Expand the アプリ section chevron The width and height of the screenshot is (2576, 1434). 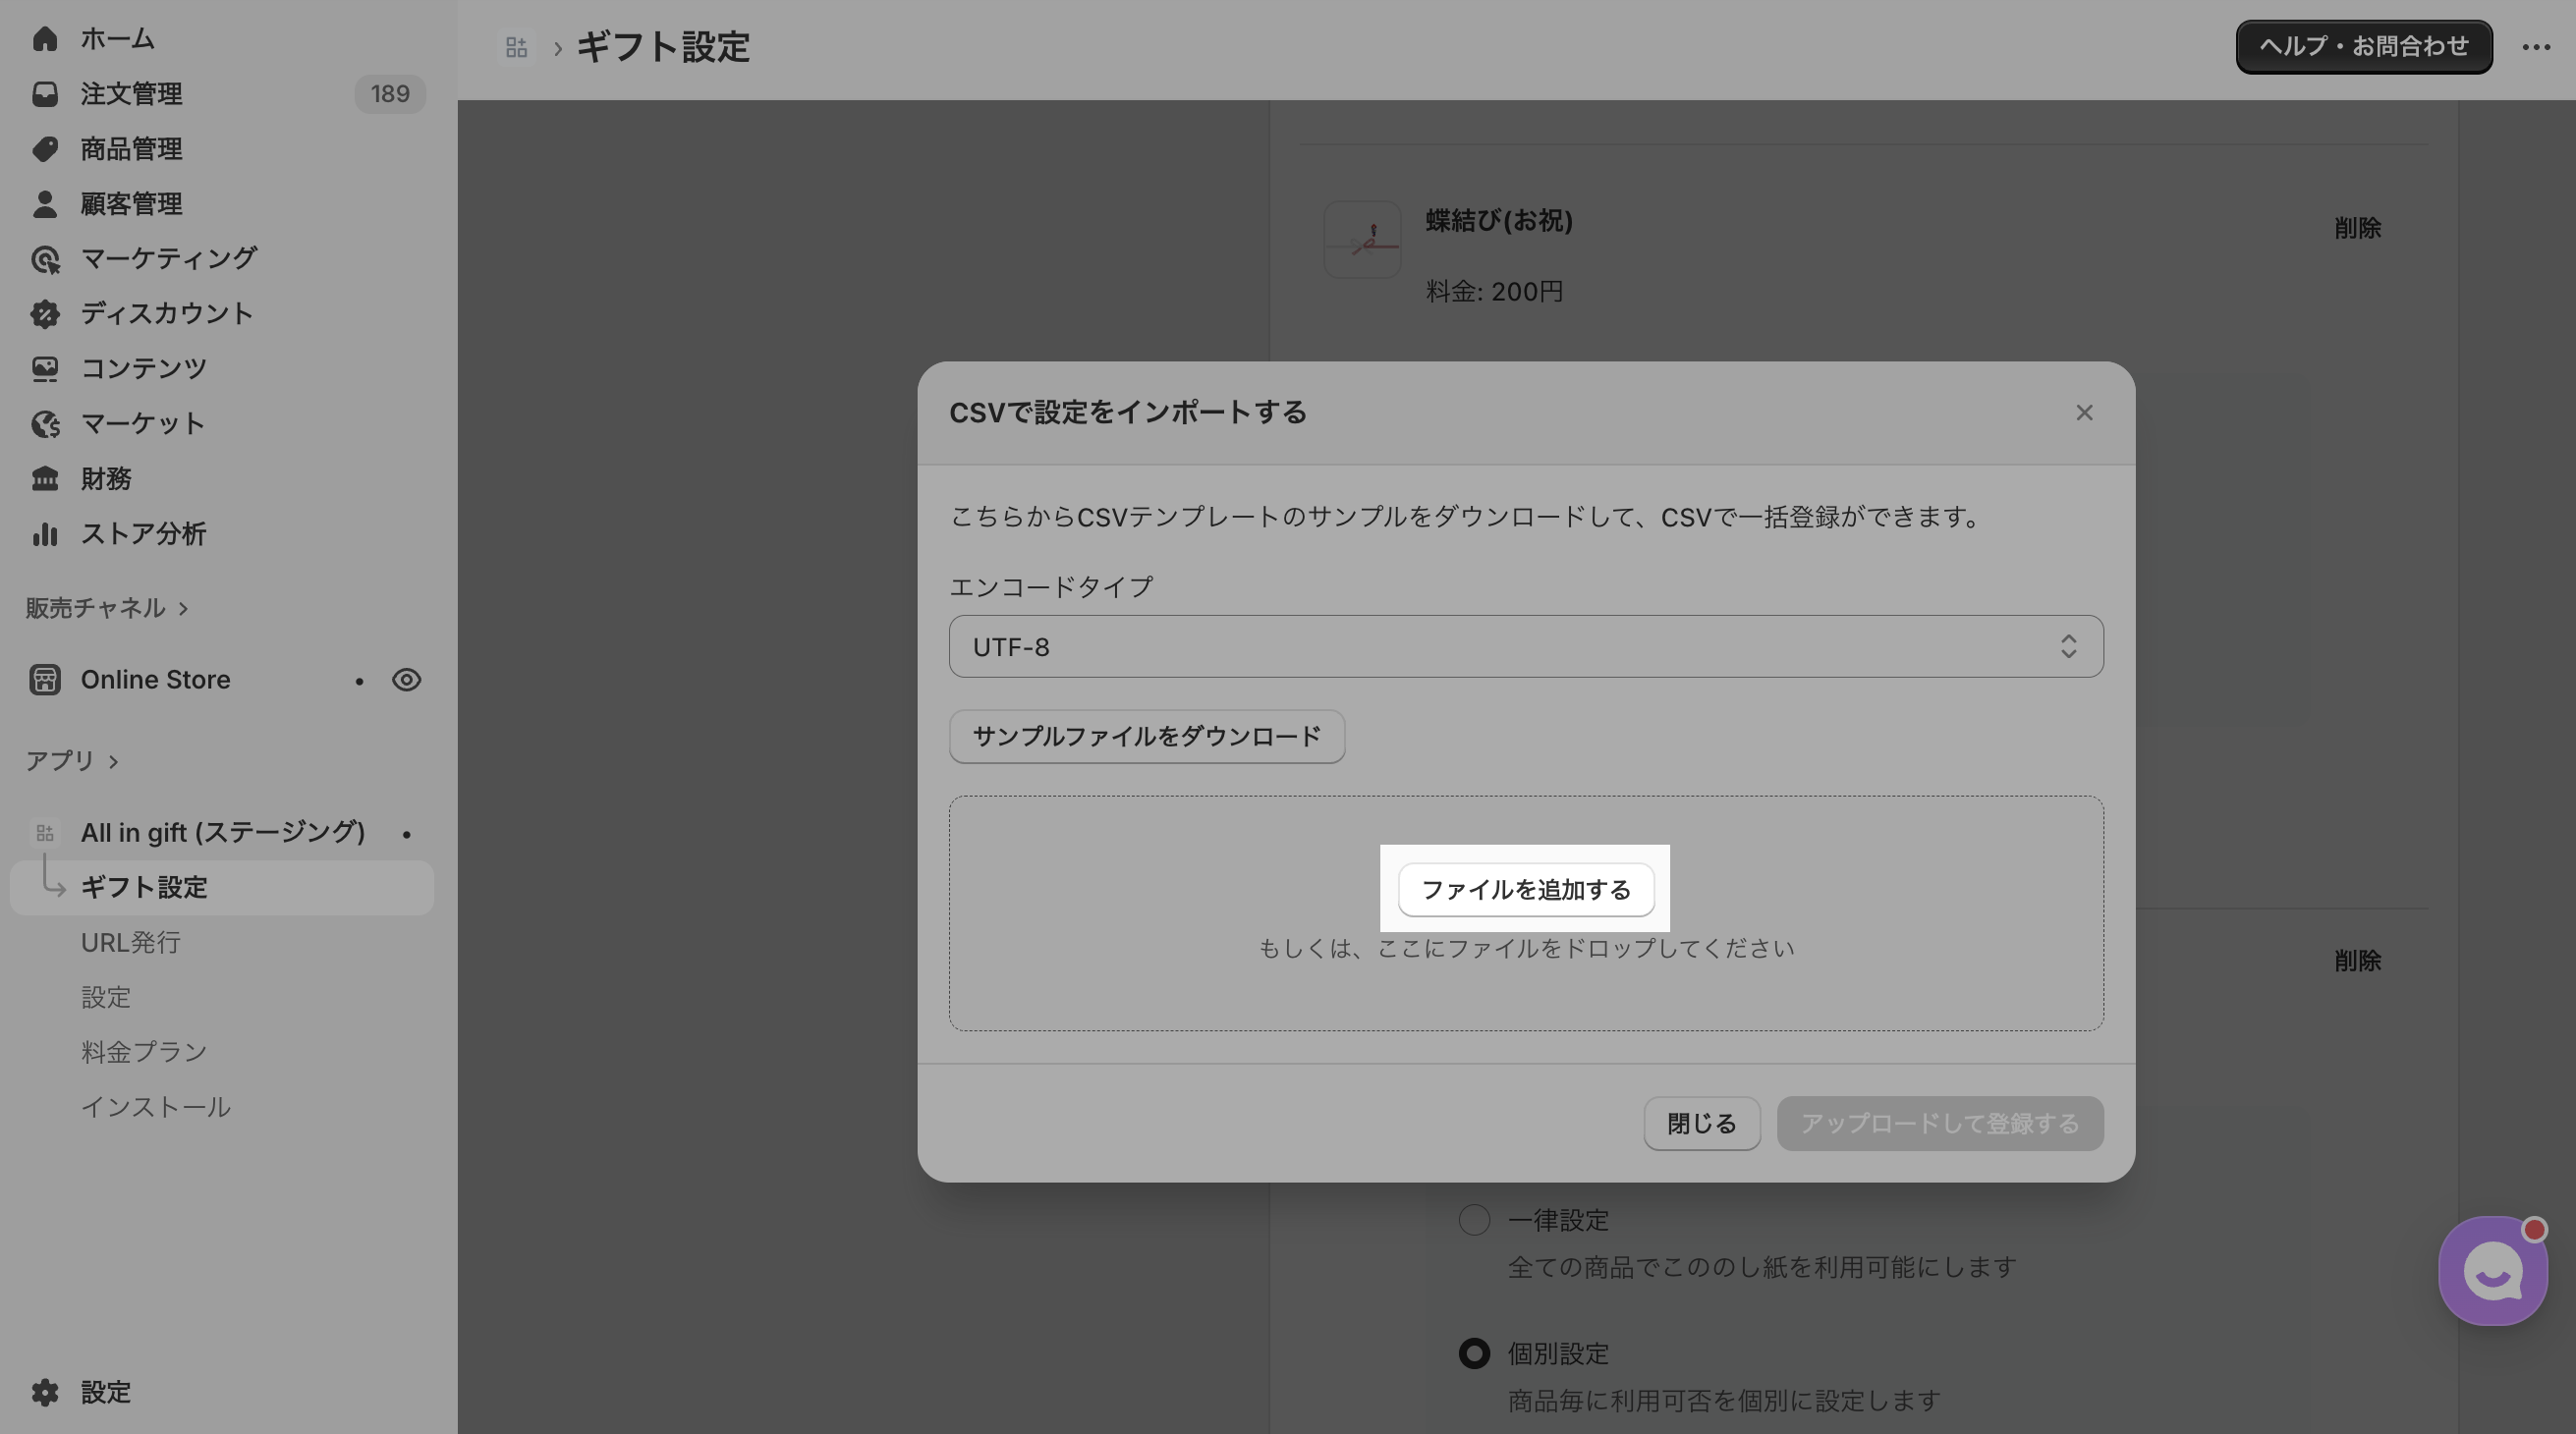tap(113, 761)
